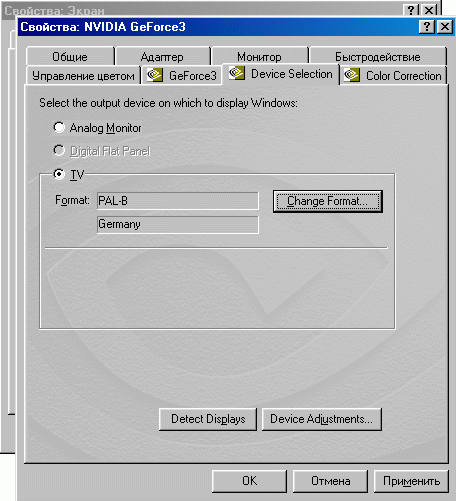
Task: Click the NVIDIA icon on Color Correction tab
Action: (x=352, y=75)
